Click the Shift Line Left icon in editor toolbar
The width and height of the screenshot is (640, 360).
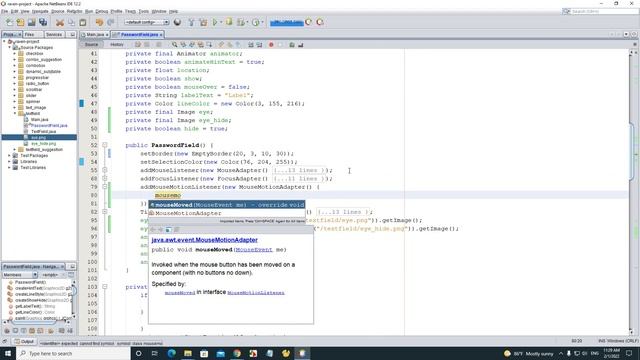click(251, 44)
